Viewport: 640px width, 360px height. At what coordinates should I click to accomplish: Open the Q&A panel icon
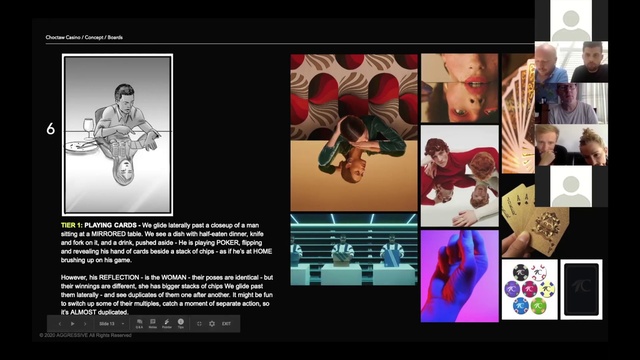point(139,324)
